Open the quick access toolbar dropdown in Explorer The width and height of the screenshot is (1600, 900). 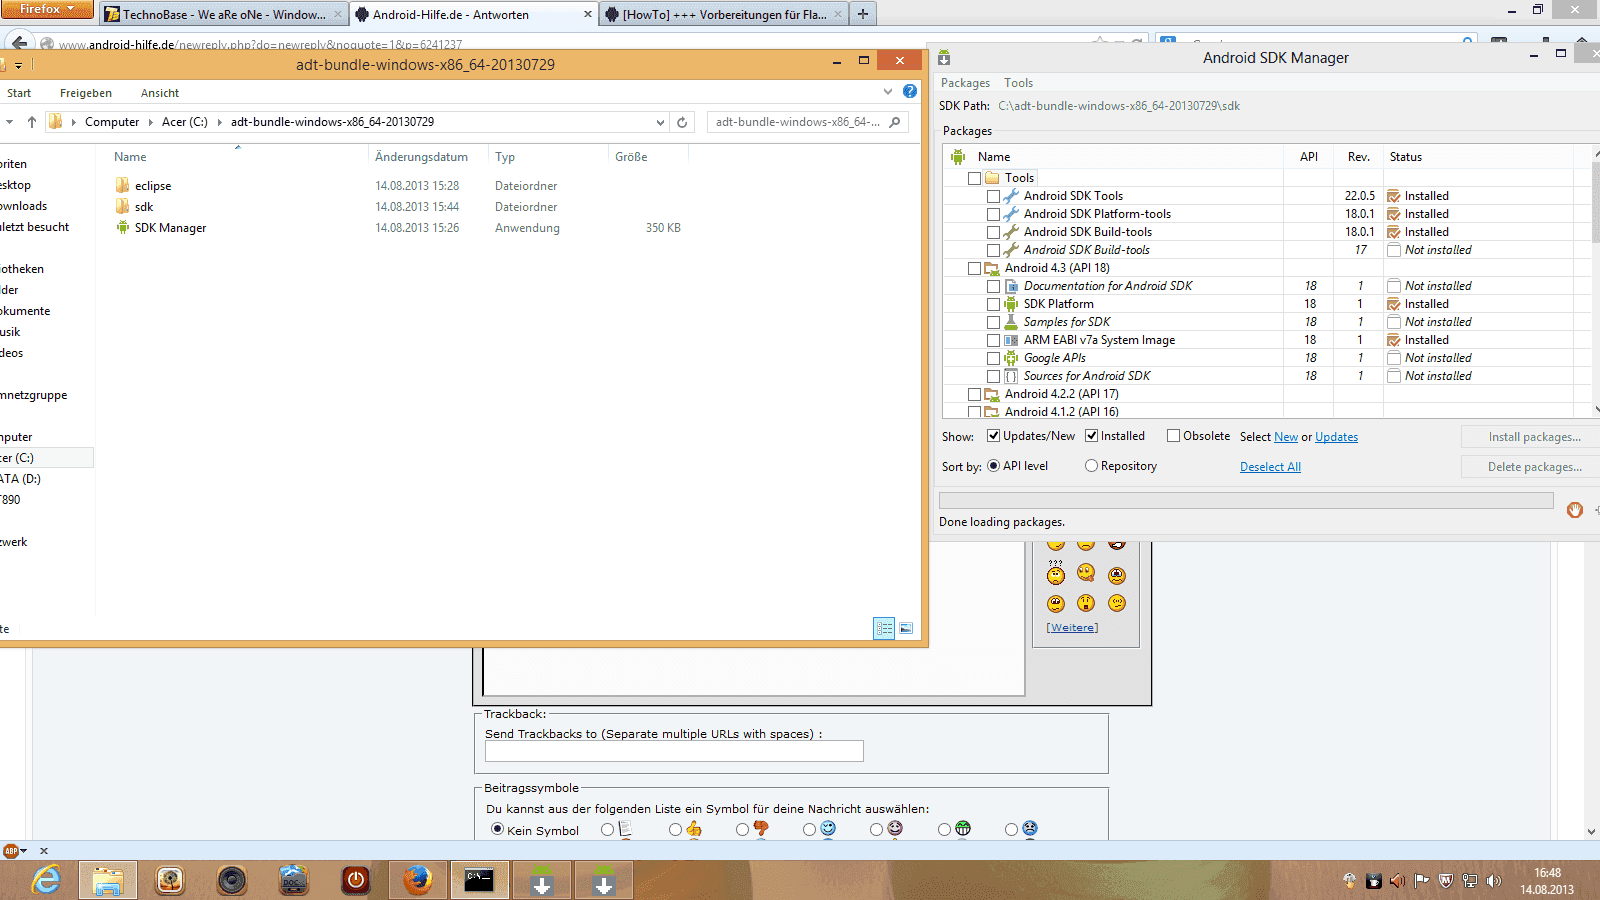point(19,65)
